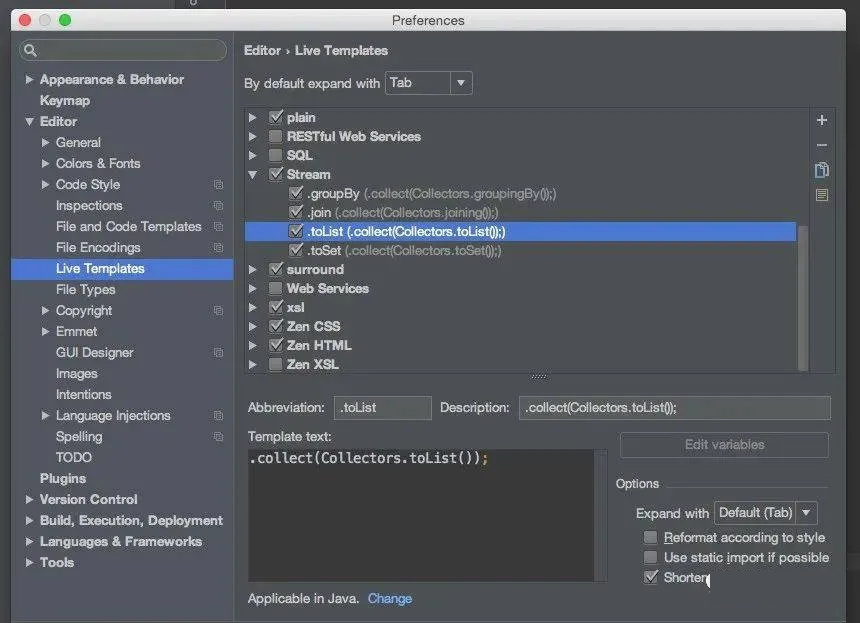
Task: Enable the RESTful Web Services group checkbox
Action: (x=276, y=136)
